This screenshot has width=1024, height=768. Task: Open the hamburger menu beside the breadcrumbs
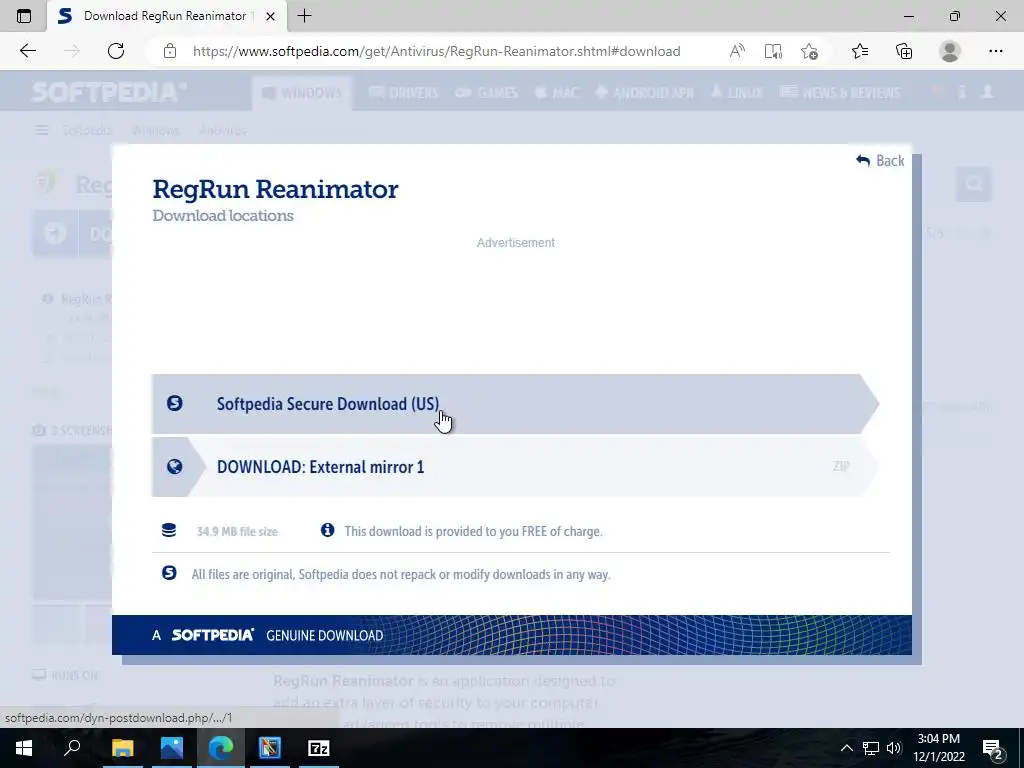click(42, 131)
